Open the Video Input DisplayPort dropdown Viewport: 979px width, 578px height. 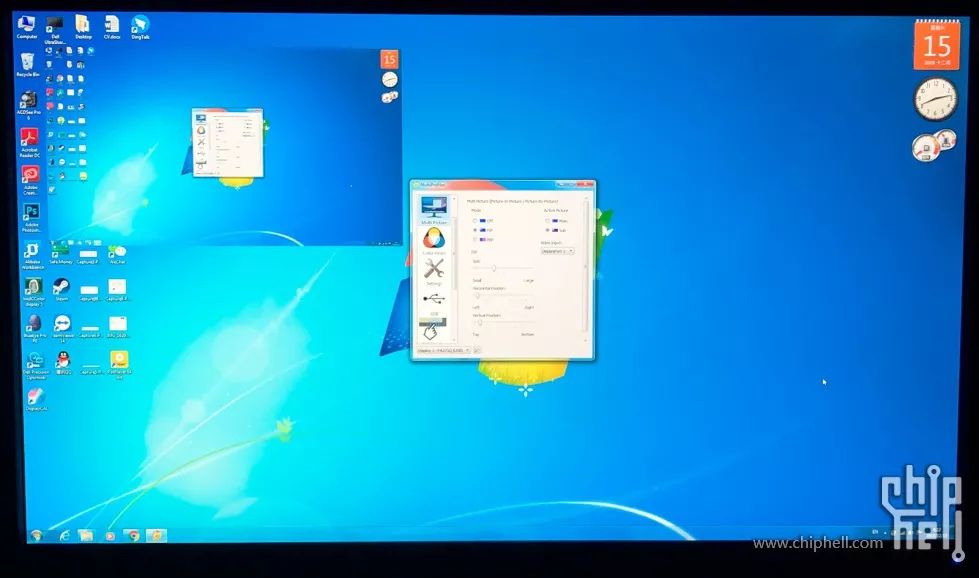[x=558, y=251]
